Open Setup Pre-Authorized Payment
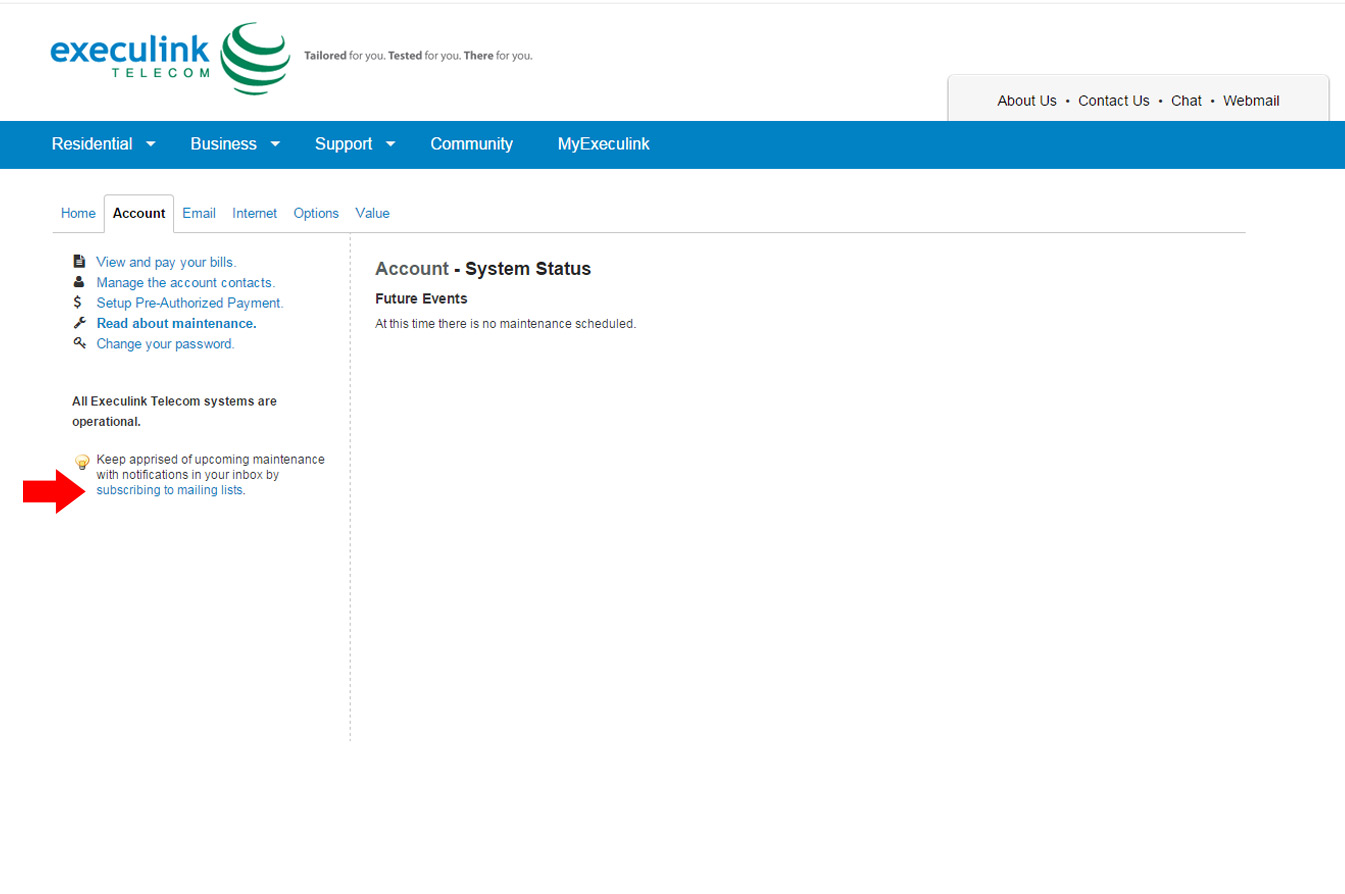The height and width of the screenshot is (894, 1345). click(x=190, y=303)
